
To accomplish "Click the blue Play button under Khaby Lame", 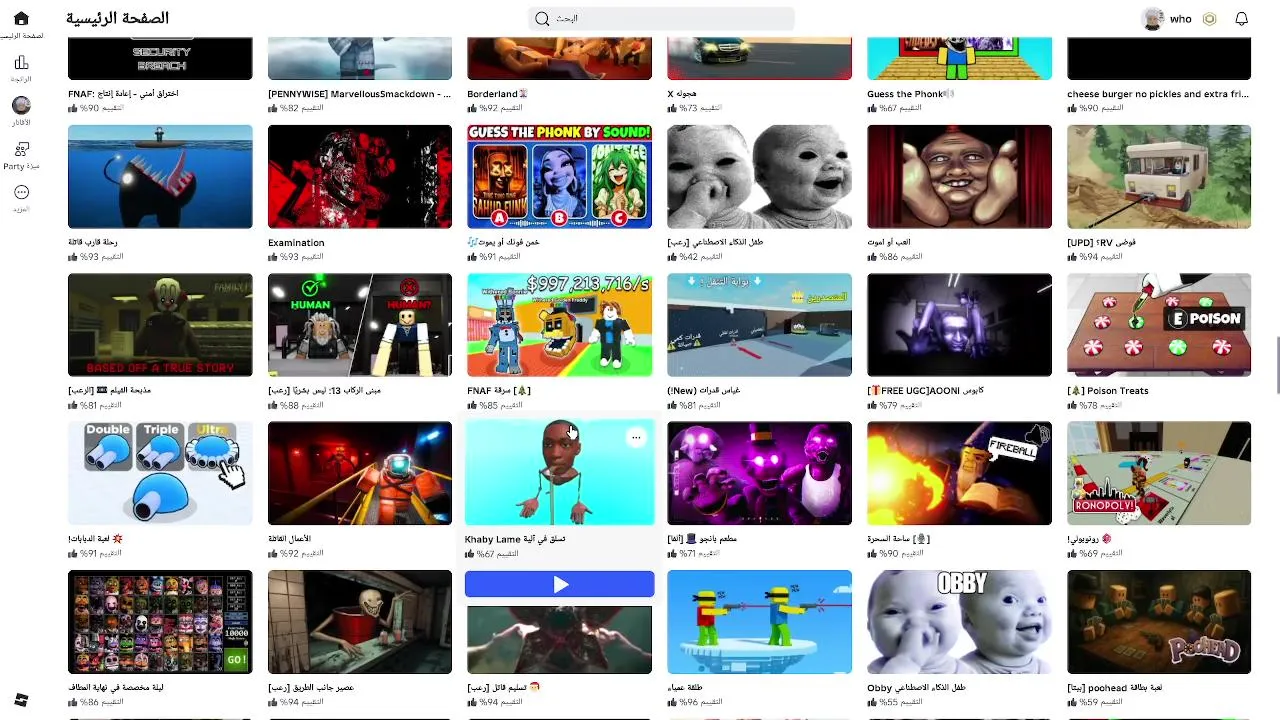I will pos(560,584).
